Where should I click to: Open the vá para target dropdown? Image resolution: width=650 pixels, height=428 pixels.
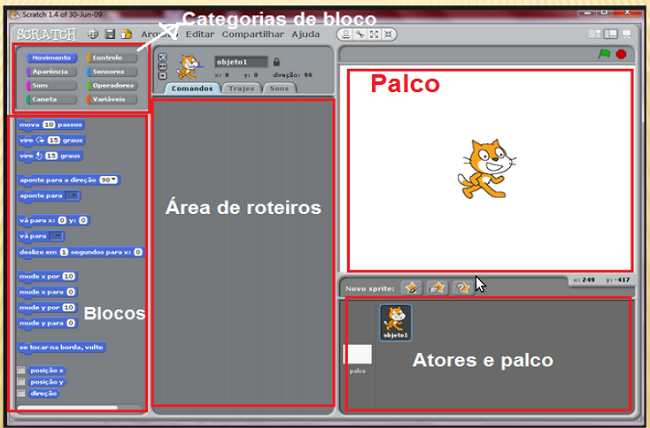(56, 236)
